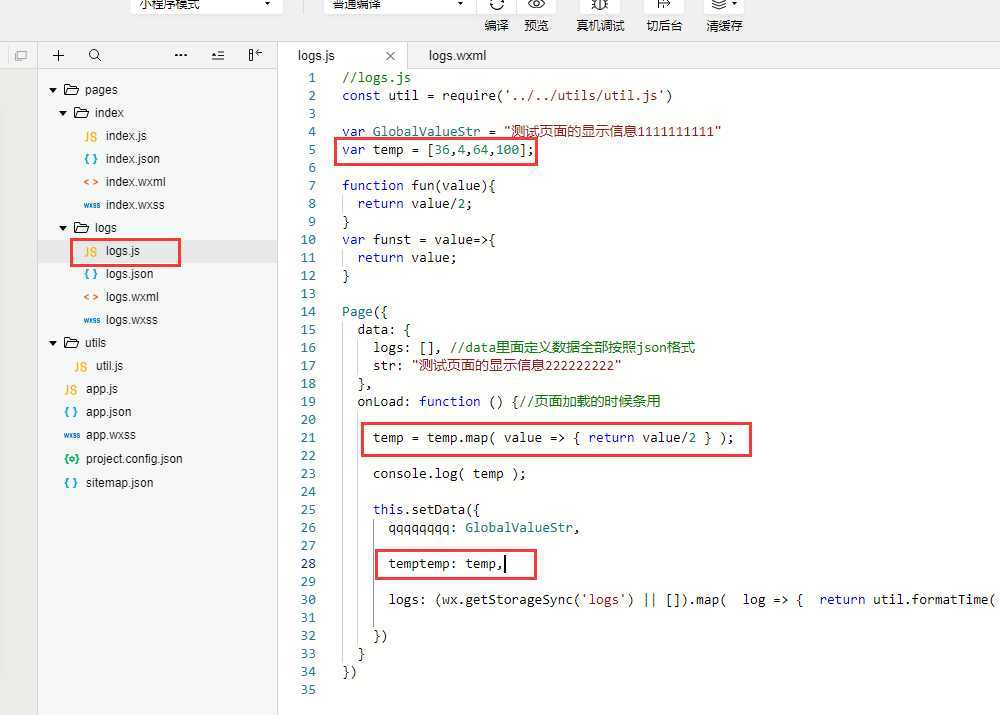Open logs.wxss file
Image resolution: width=1000 pixels, height=715 pixels.
[131, 320]
